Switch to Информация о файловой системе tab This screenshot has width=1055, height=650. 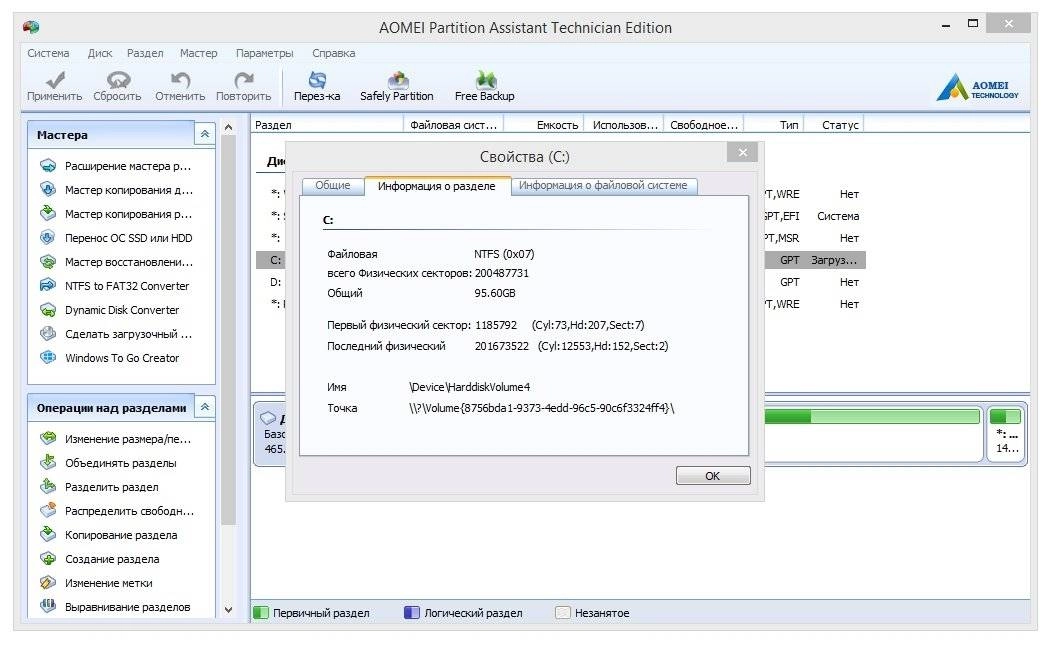[x=604, y=185]
